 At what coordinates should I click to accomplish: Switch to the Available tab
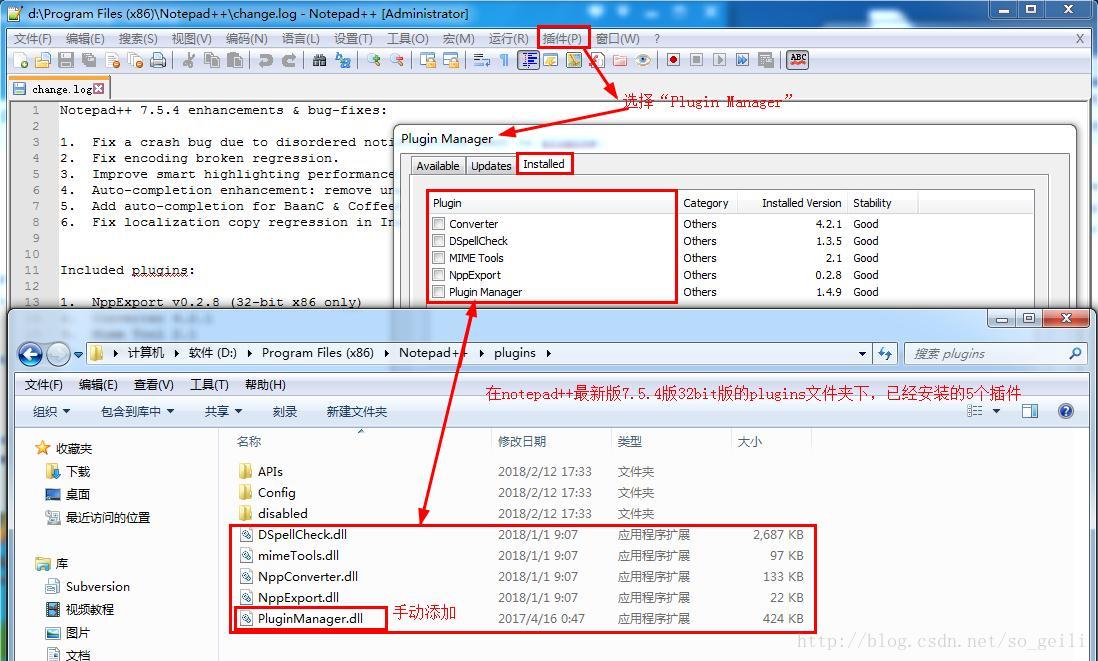click(x=438, y=166)
